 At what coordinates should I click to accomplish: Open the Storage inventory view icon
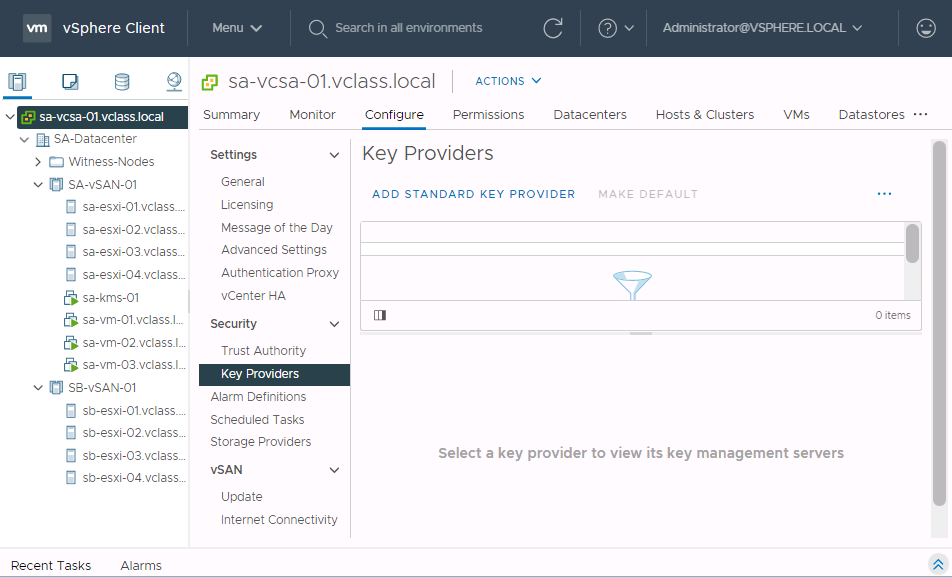point(122,82)
